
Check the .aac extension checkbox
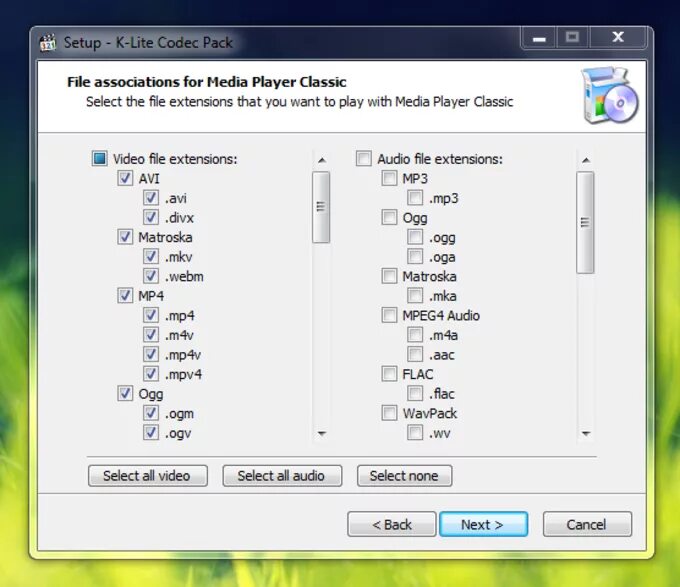tap(415, 354)
